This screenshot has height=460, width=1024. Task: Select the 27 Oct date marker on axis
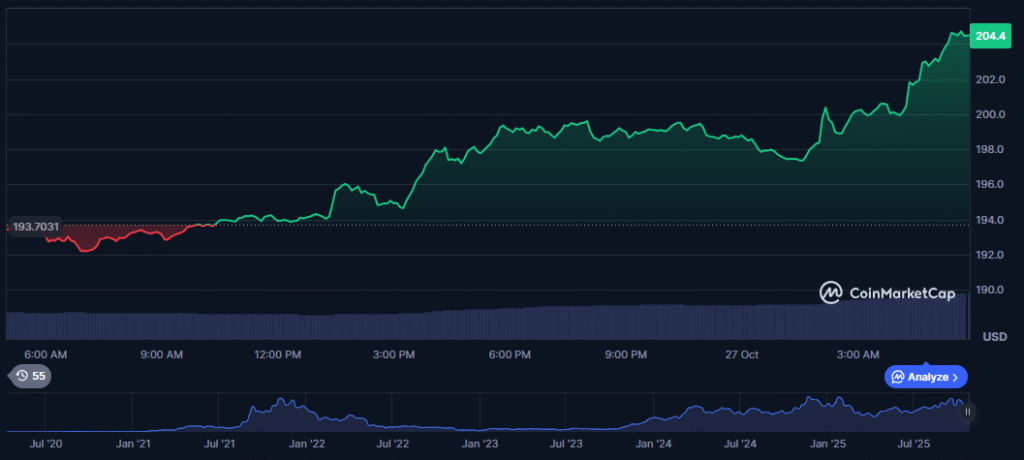tap(742, 355)
